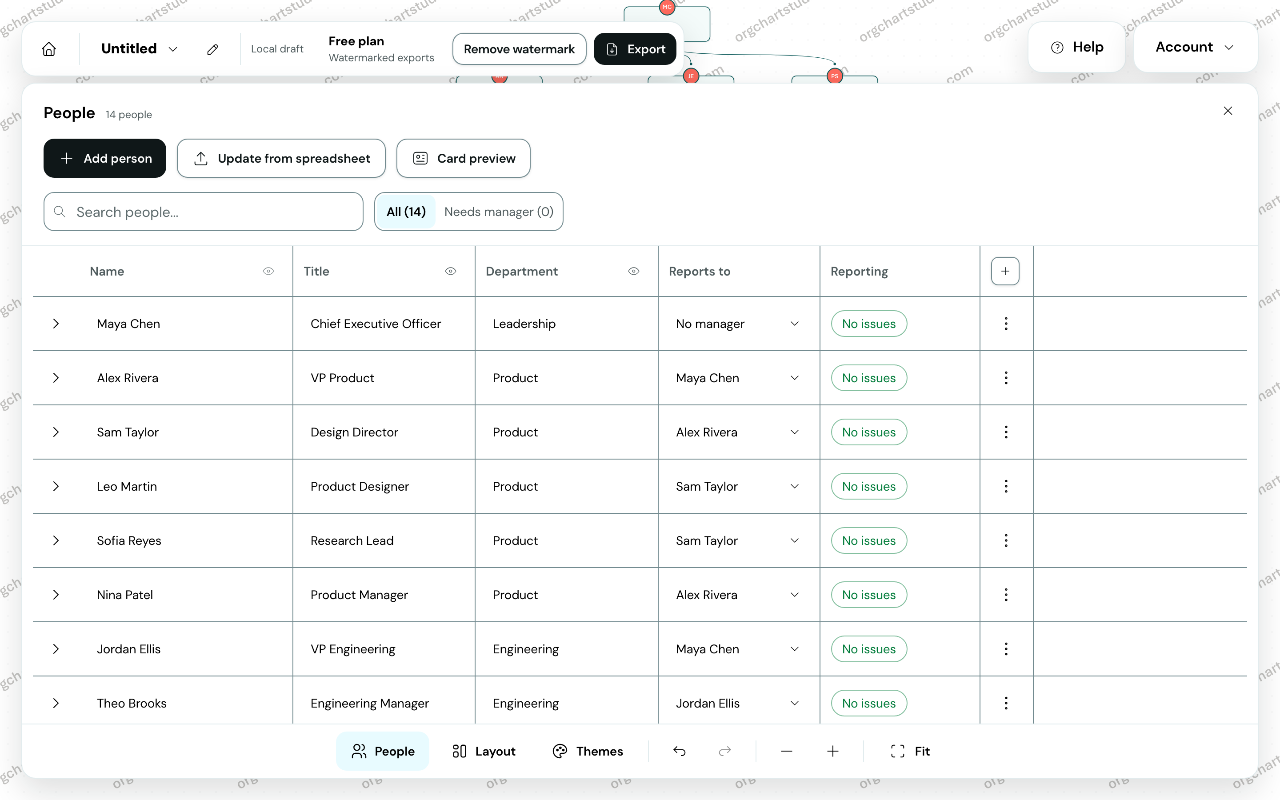Viewport: 1280px width, 800px height.
Task: Open more options for Theo Brooks
Action: tap(1006, 703)
